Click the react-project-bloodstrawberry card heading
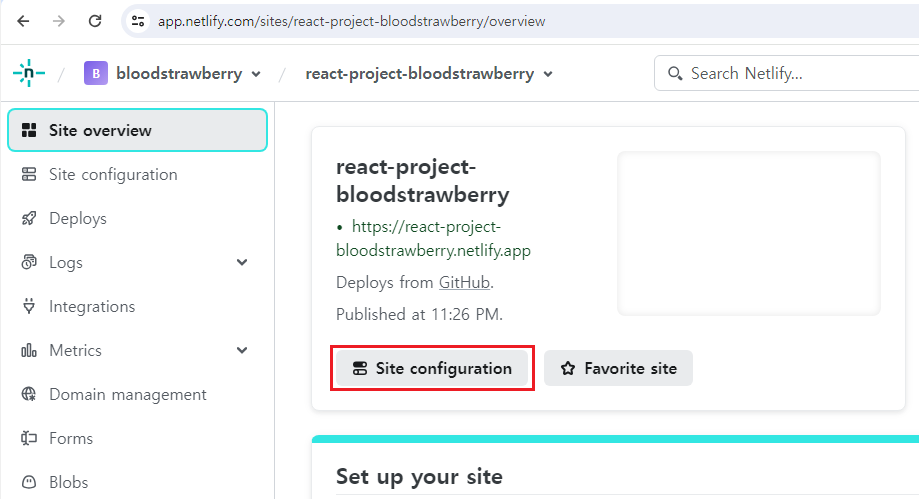 [x=423, y=181]
